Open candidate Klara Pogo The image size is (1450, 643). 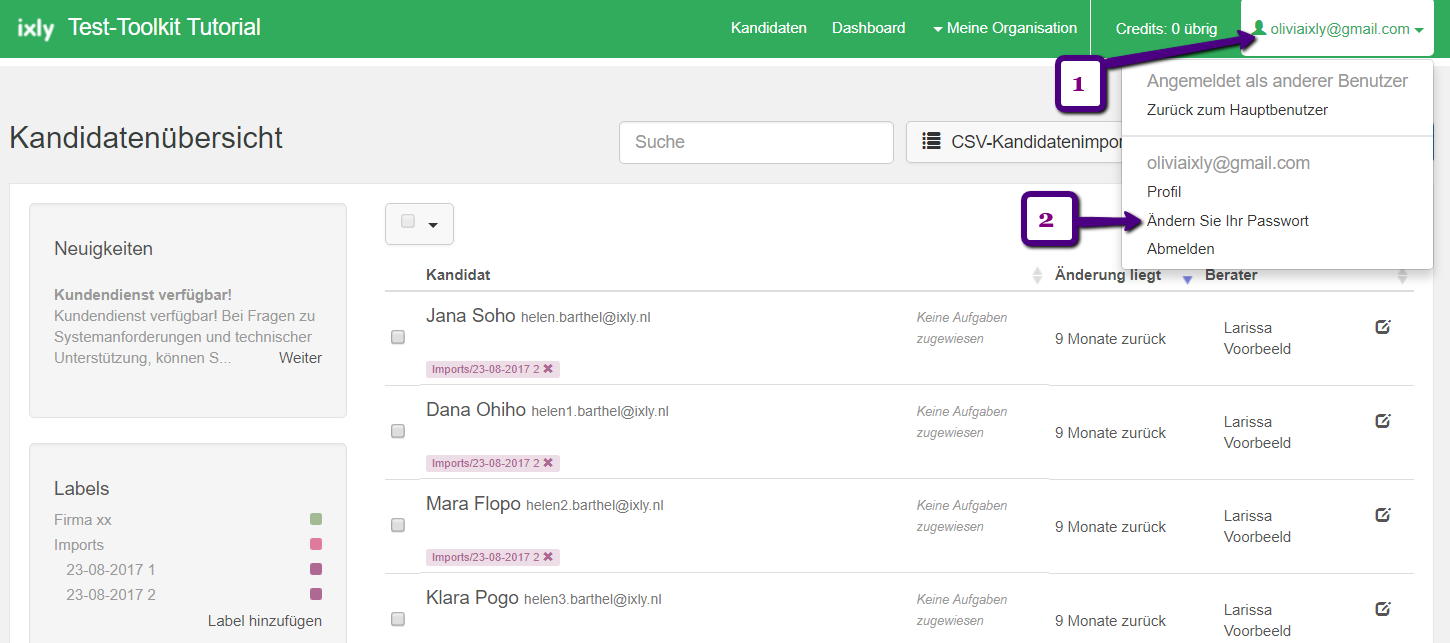click(x=472, y=598)
